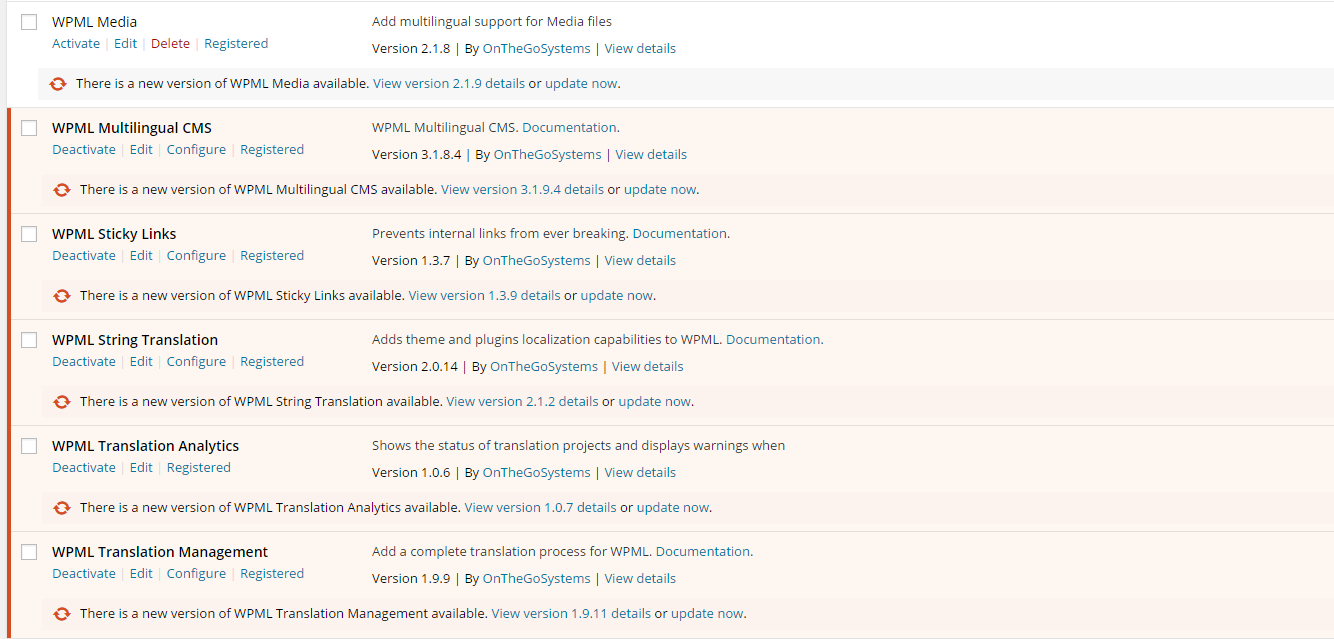View details of WPML Translation Management 1.9.9
This screenshot has height=639, width=1334.
tap(640, 579)
